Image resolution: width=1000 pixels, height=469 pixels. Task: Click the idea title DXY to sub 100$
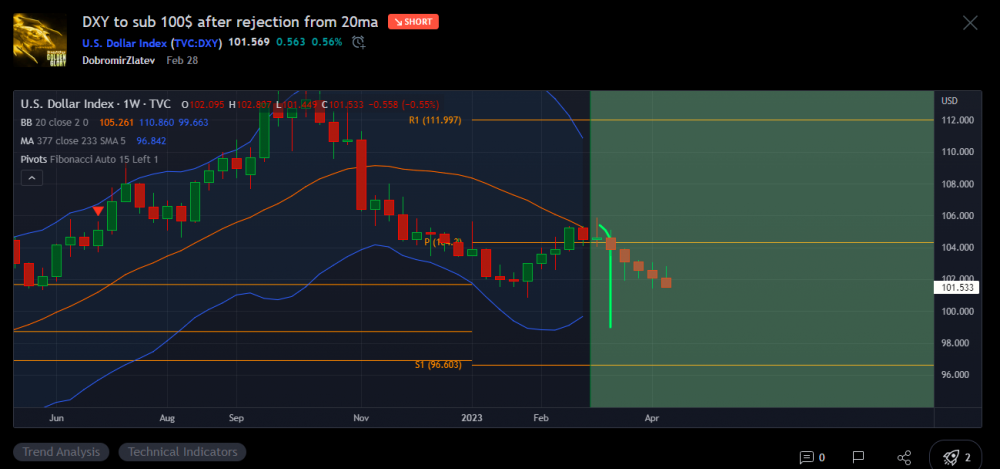tap(230, 22)
